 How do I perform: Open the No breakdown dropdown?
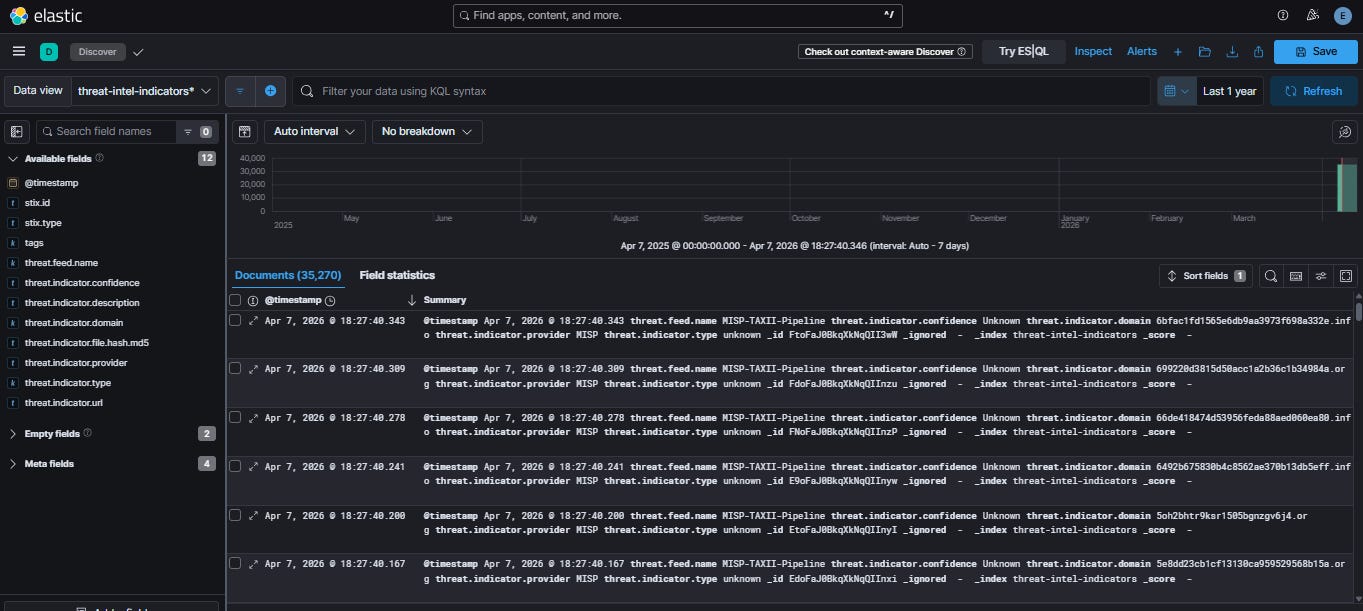tap(427, 131)
